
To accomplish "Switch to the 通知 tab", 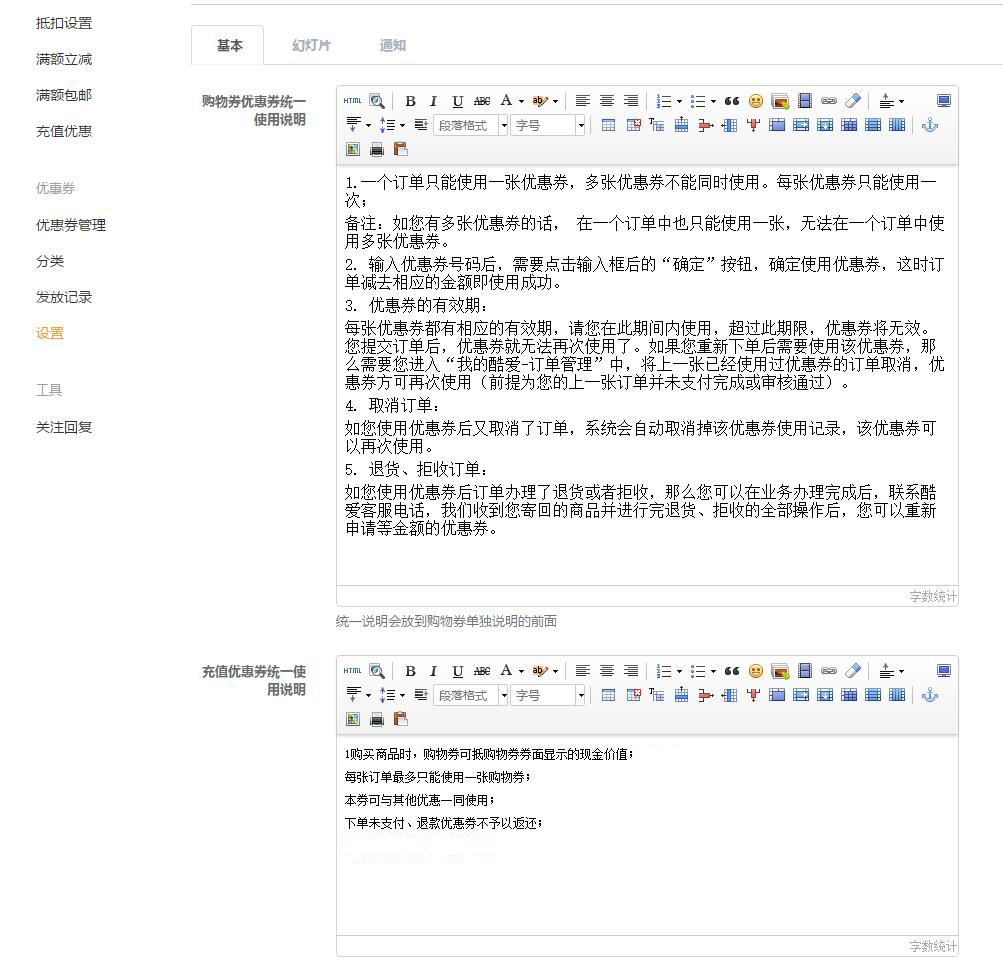I will pos(393,46).
